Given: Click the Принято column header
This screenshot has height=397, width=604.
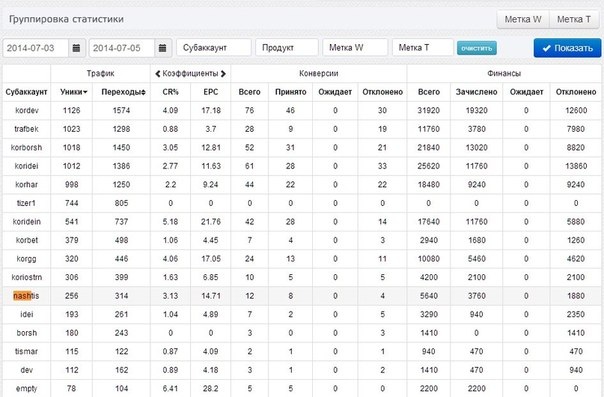Looking at the screenshot, I should (x=290, y=92).
